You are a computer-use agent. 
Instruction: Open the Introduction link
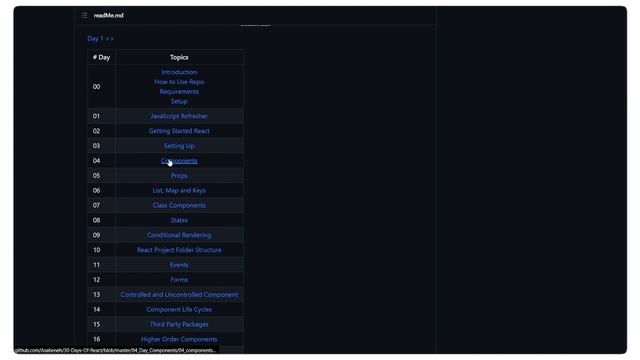(x=179, y=72)
